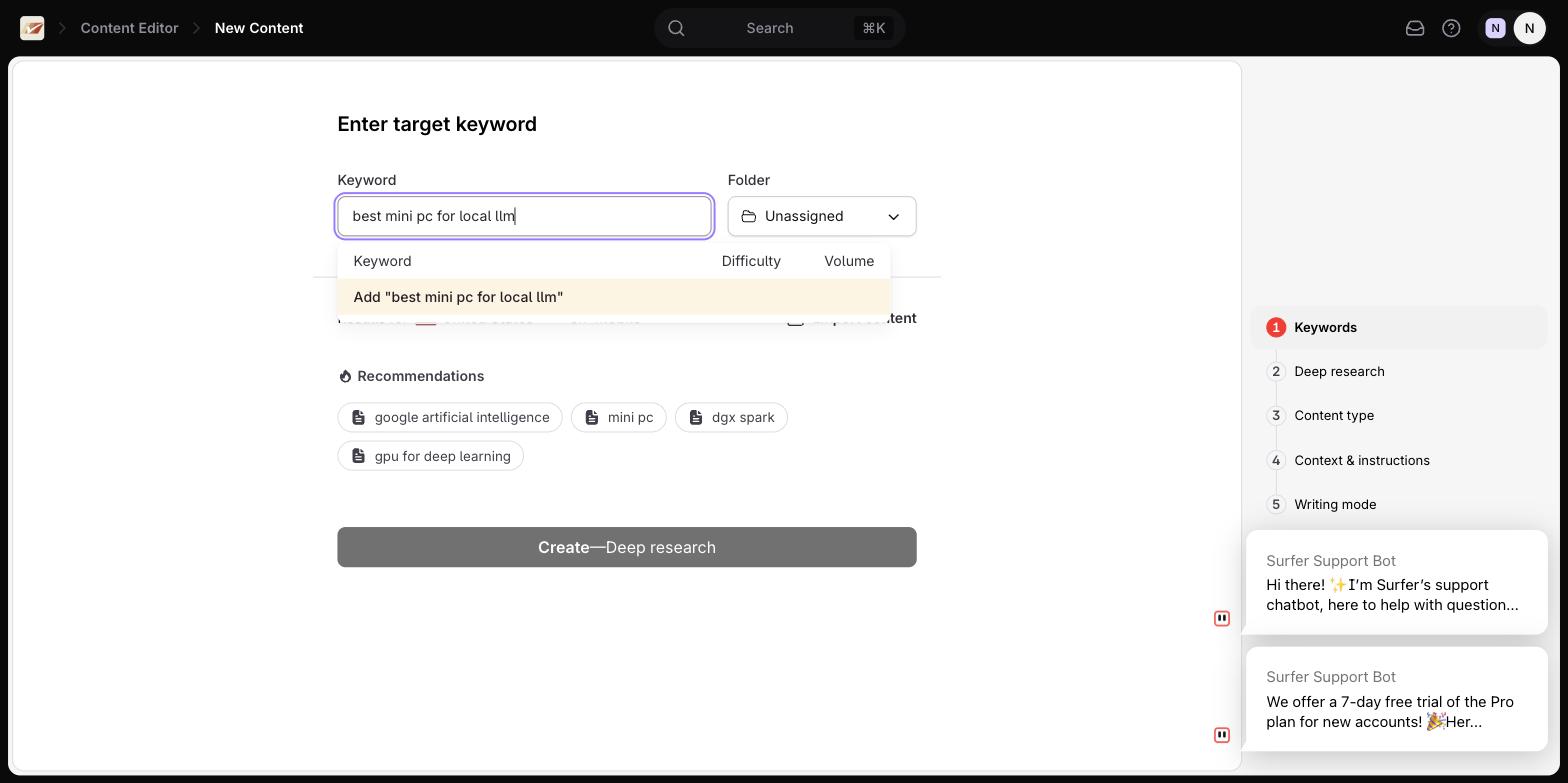The width and height of the screenshot is (1568, 783).
Task: Click the search magnifier icon
Action: [x=677, y=28]
